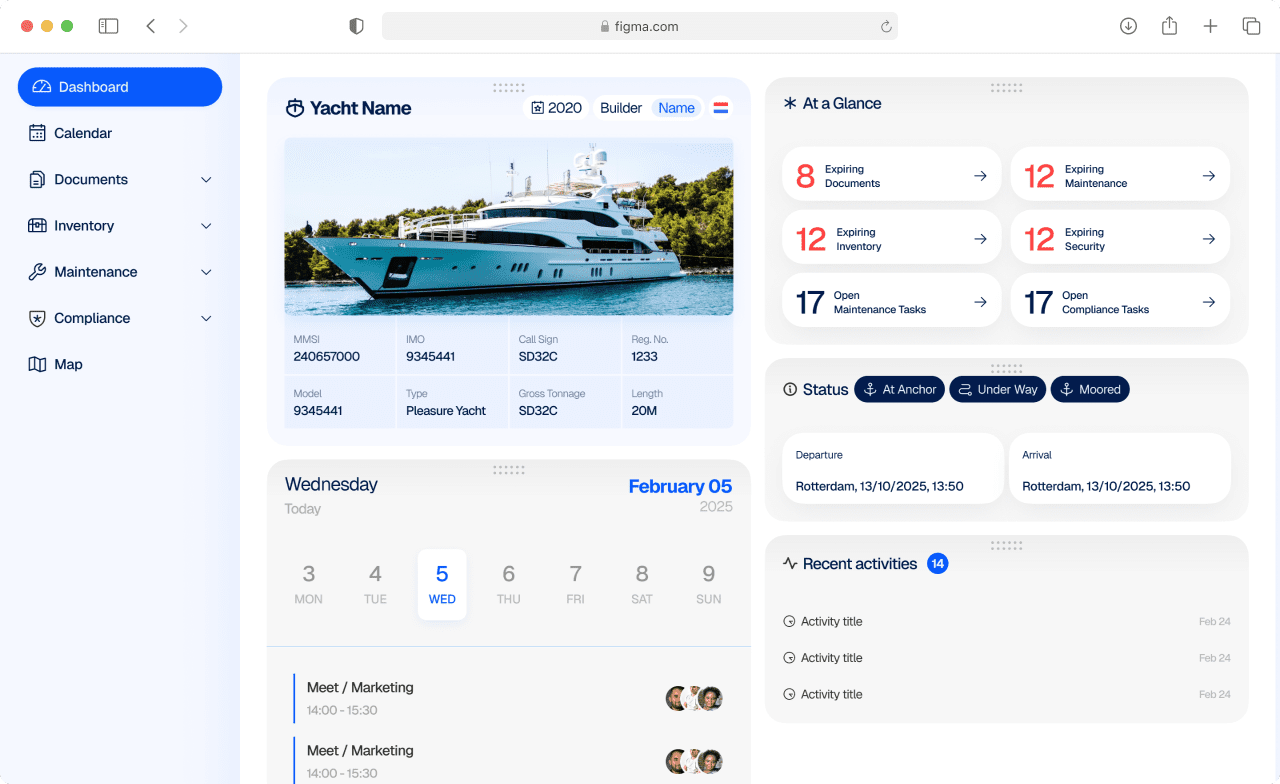
Task: Switch vessel status to Moored
Action: pos(1090,389)
